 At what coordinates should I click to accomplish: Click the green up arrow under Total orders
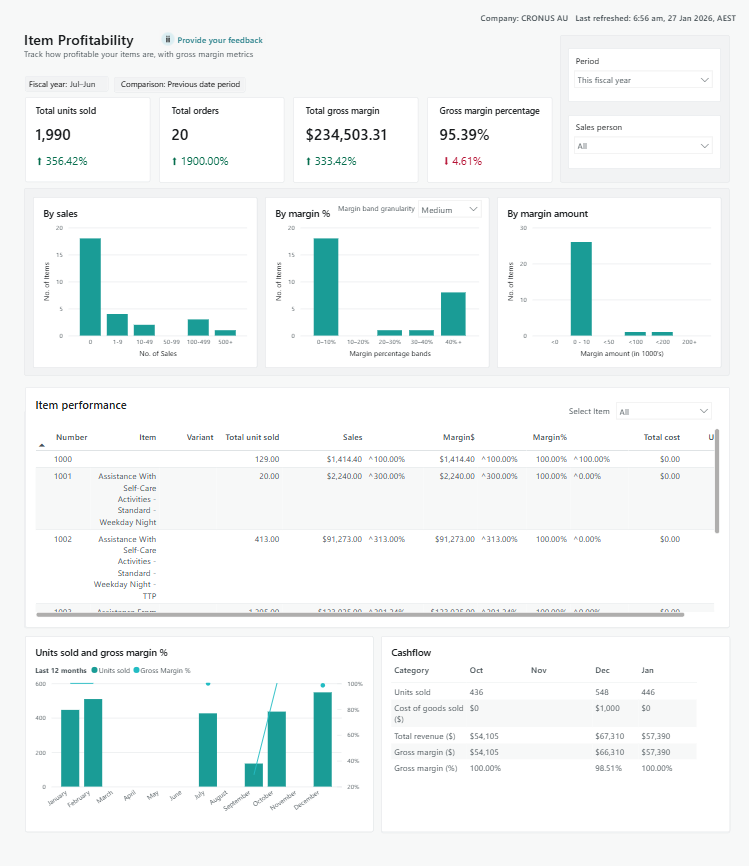pos(175,161)
